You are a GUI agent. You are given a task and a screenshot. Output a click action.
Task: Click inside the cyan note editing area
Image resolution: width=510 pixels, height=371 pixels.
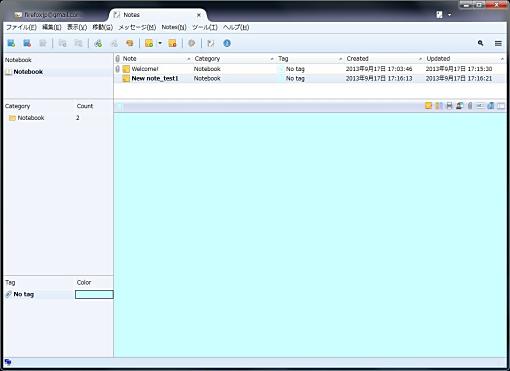[310, 235]
